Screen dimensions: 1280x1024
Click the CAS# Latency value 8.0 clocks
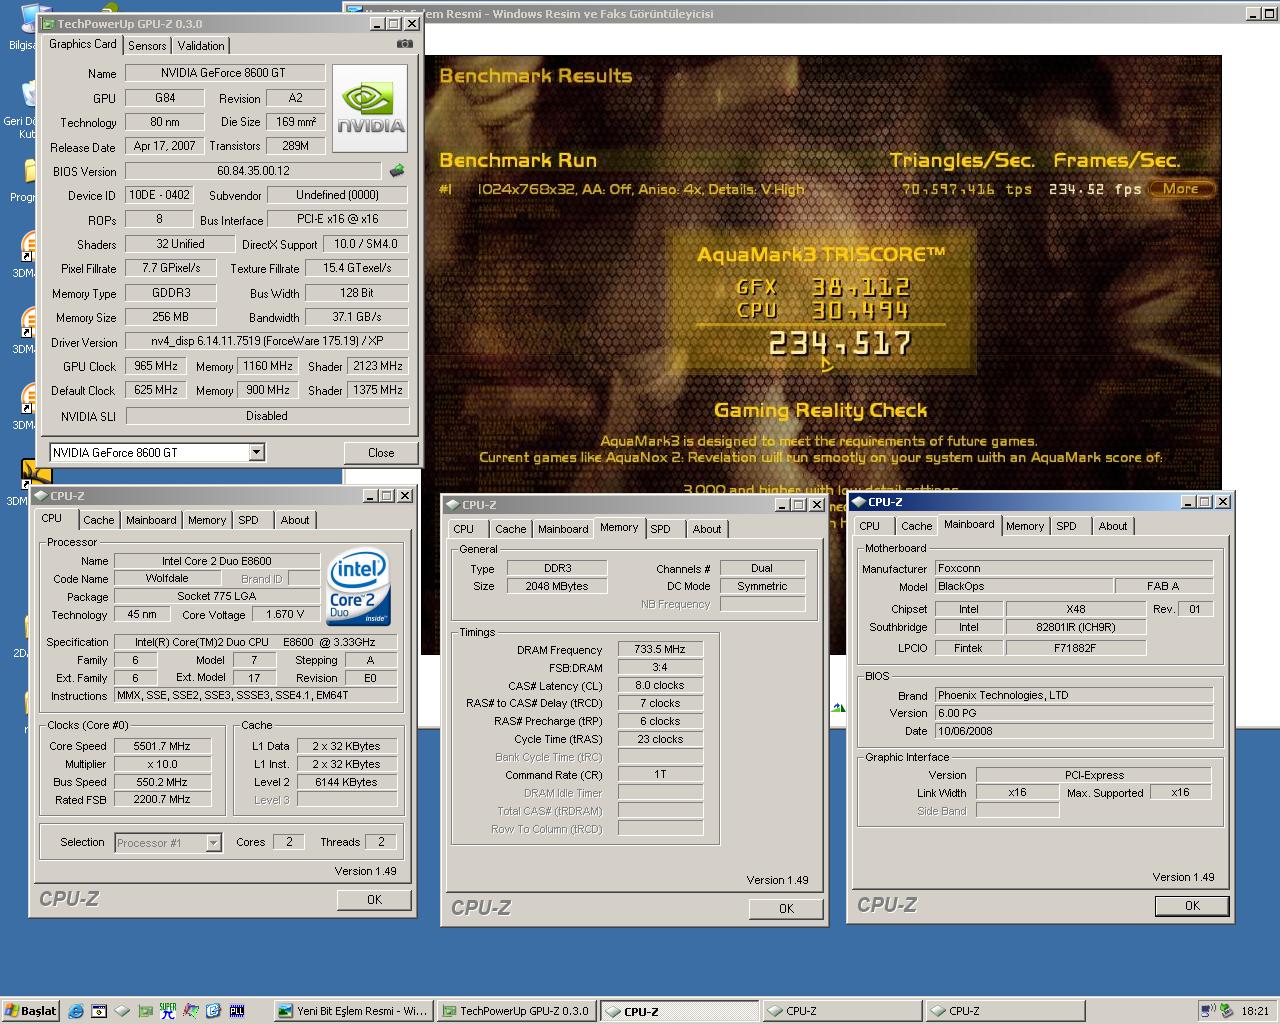(x=660, y=686)
